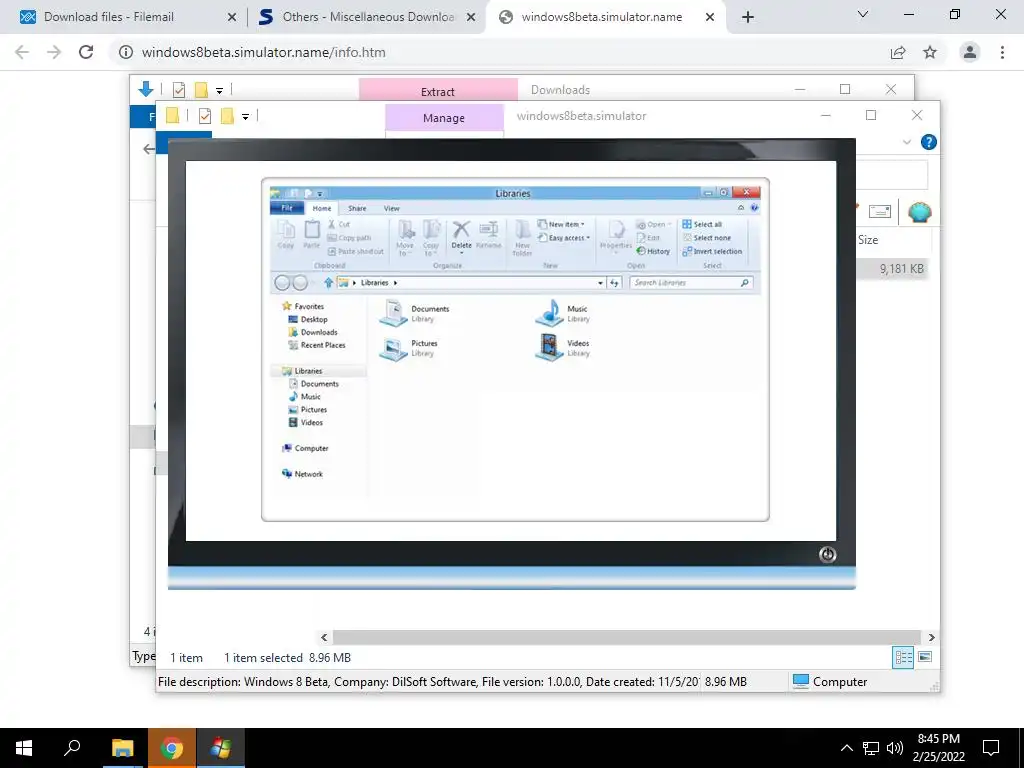Click Select all in the Select group
Image resolution: width=1024 pixels, height=768 pixels.
click(702, 224)
